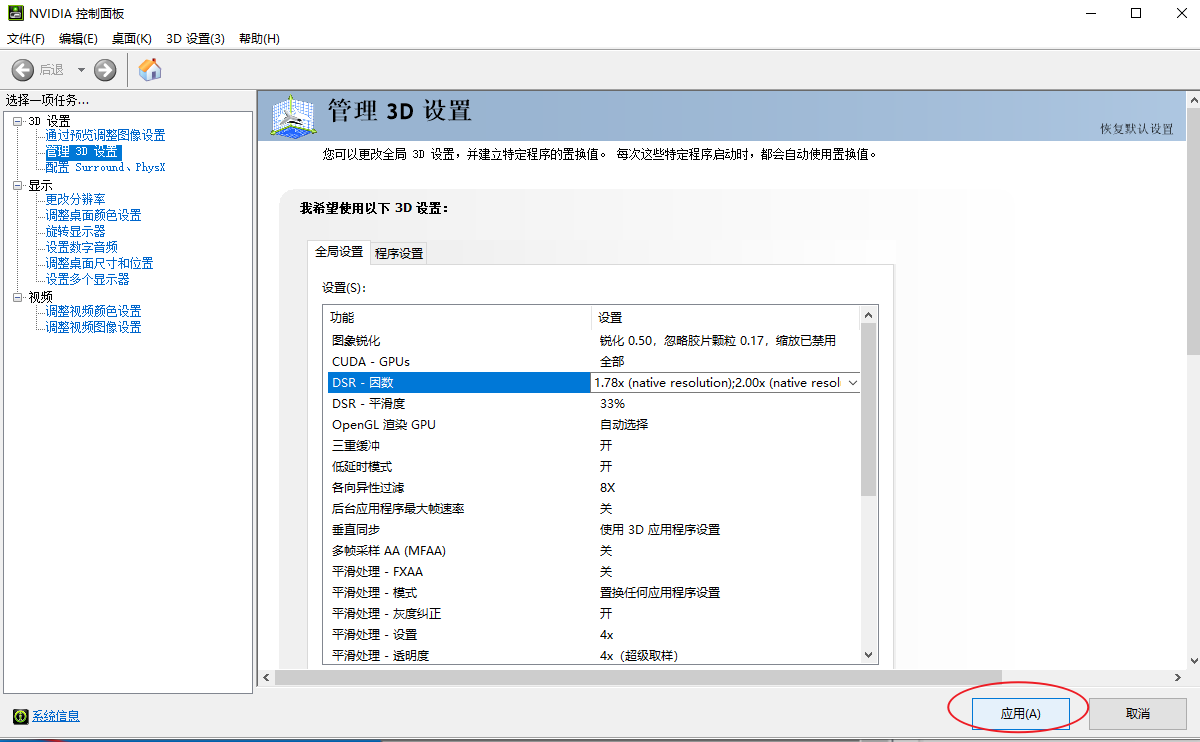Click the home icon in the toolbar
This screenshot has width=1200, height=742.
pos(150,70)
